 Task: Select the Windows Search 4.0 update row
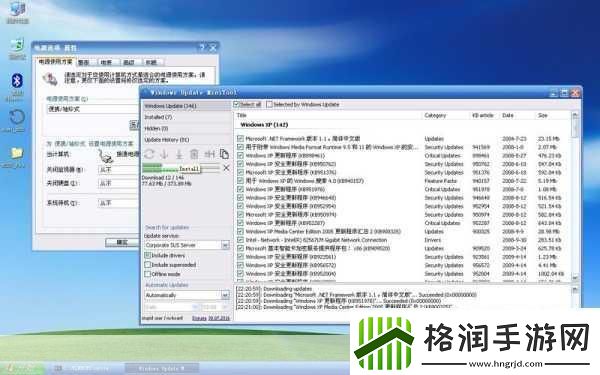pyautogui.click(x=401, y=181)
